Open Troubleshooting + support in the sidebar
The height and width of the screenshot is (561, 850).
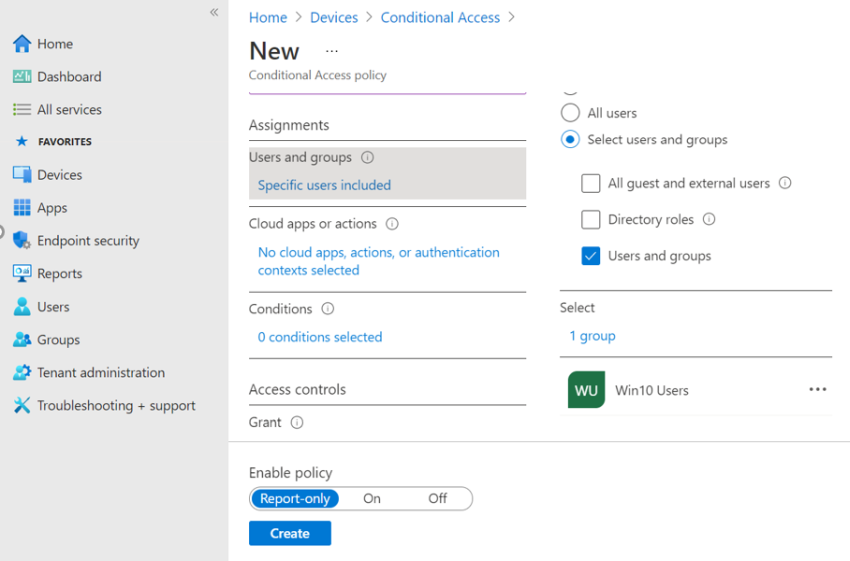coord(116,405)
